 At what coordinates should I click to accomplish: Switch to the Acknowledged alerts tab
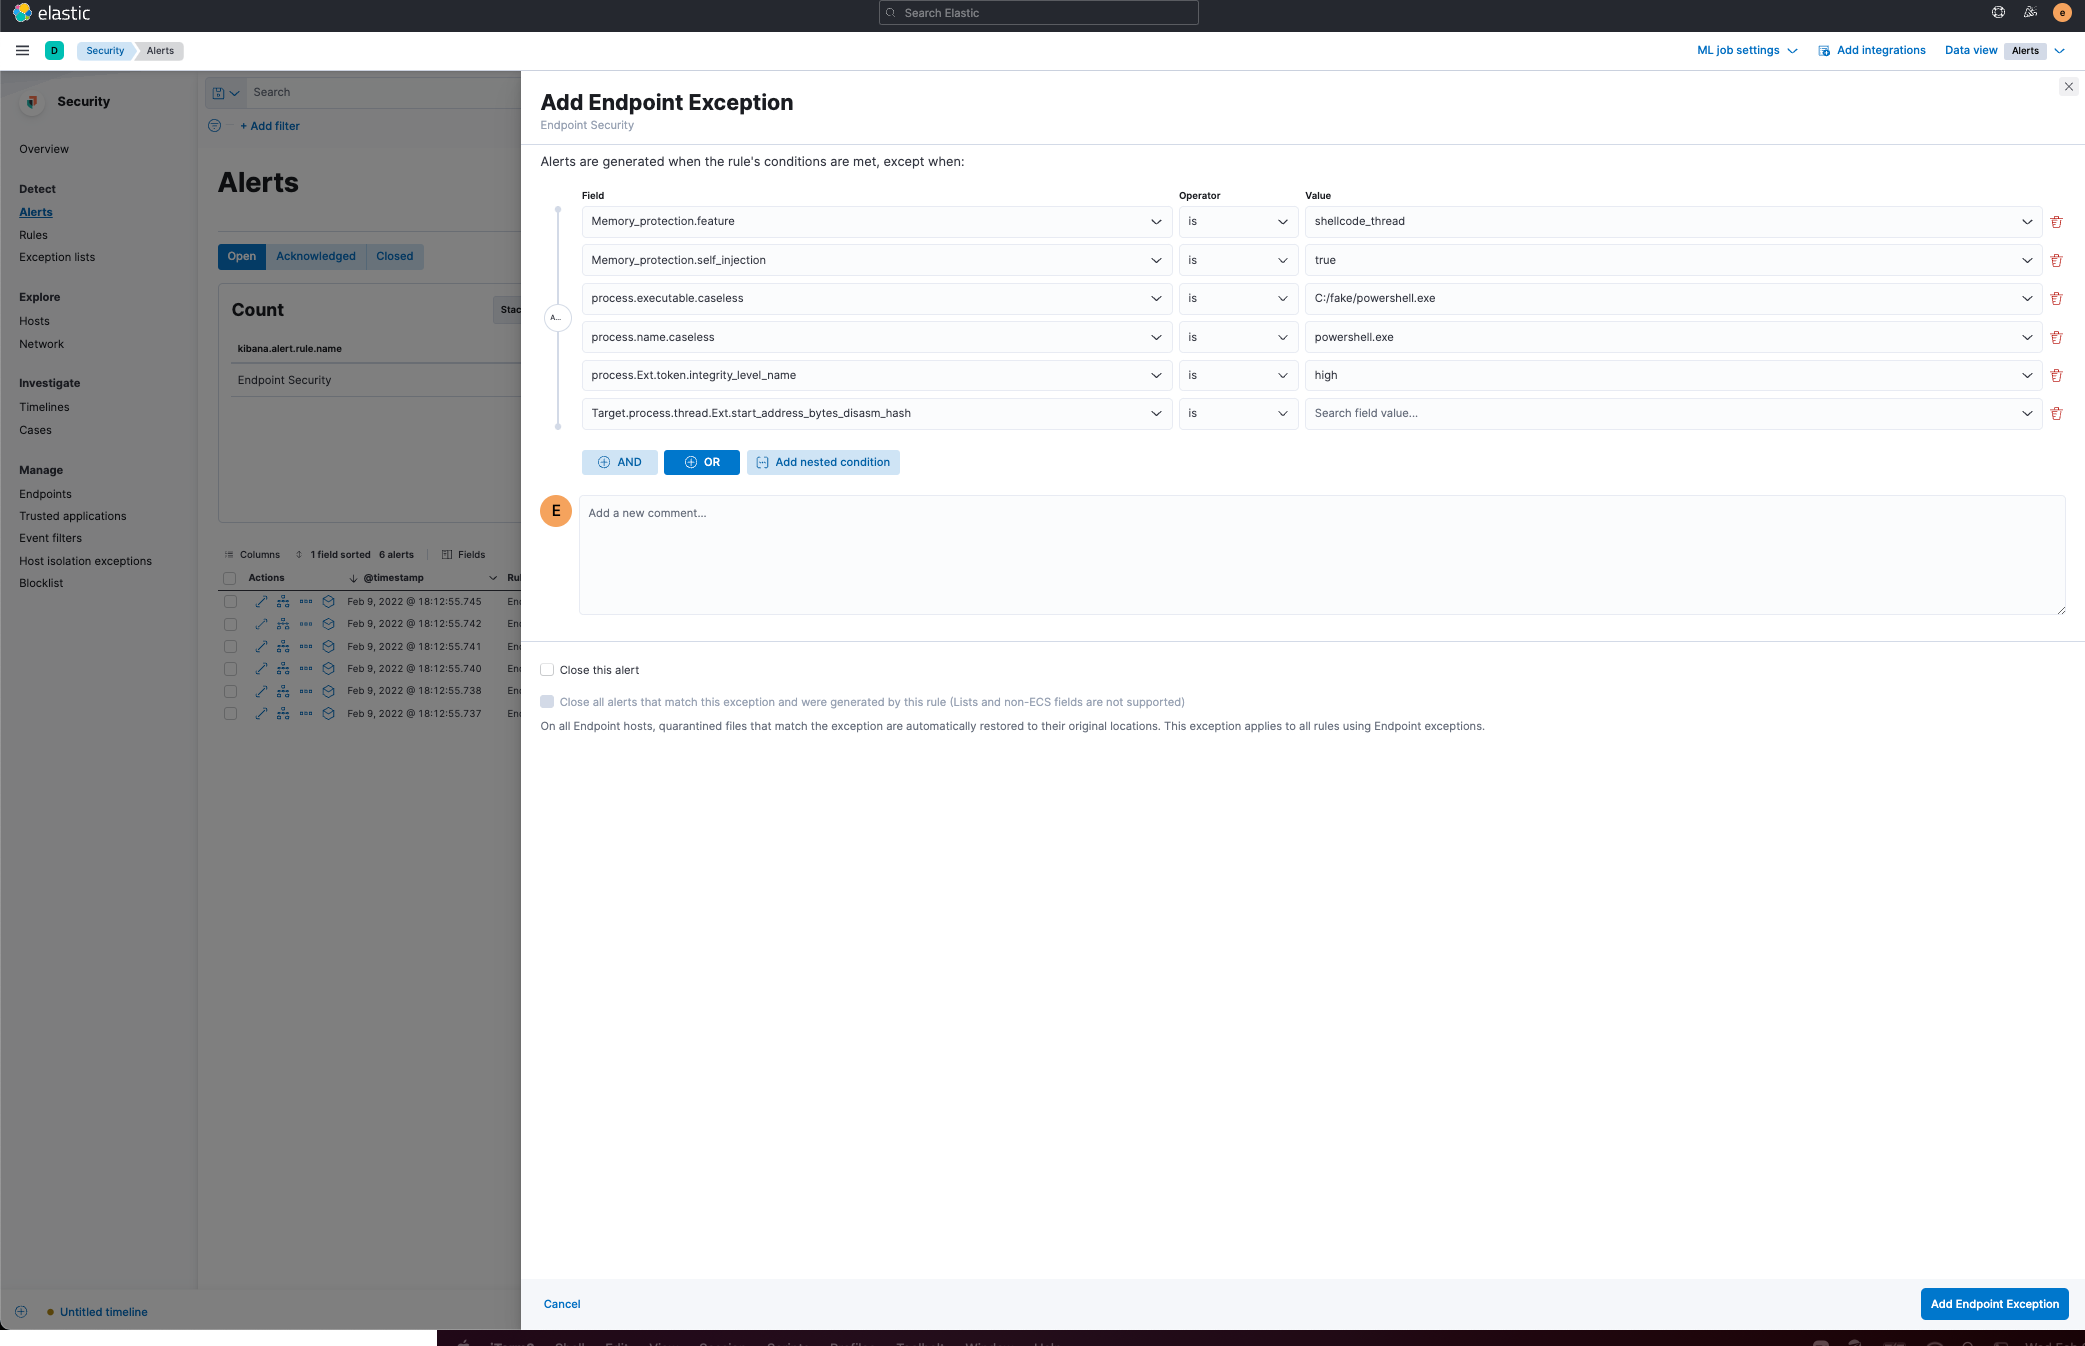[x=315, y=257]
